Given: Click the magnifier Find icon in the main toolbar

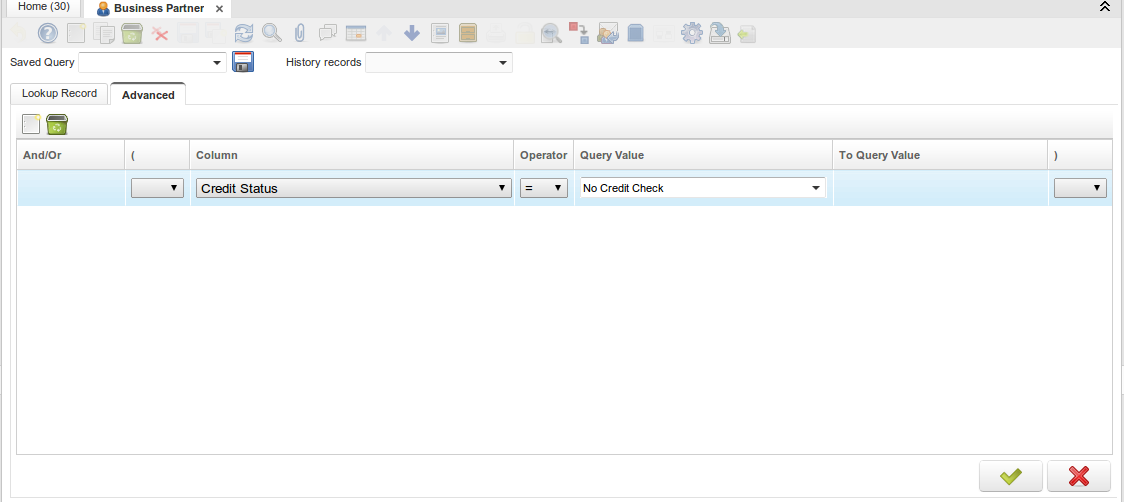Looking at the screenshot, I should tap(271, 33).
